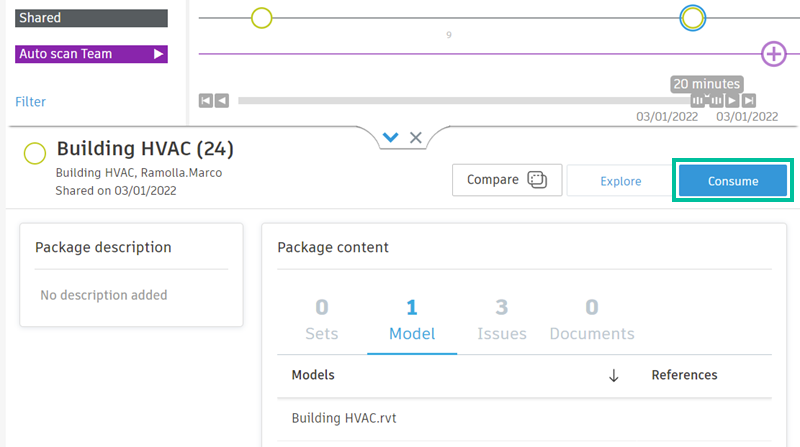Open the Issues tab

pos(502,320)
